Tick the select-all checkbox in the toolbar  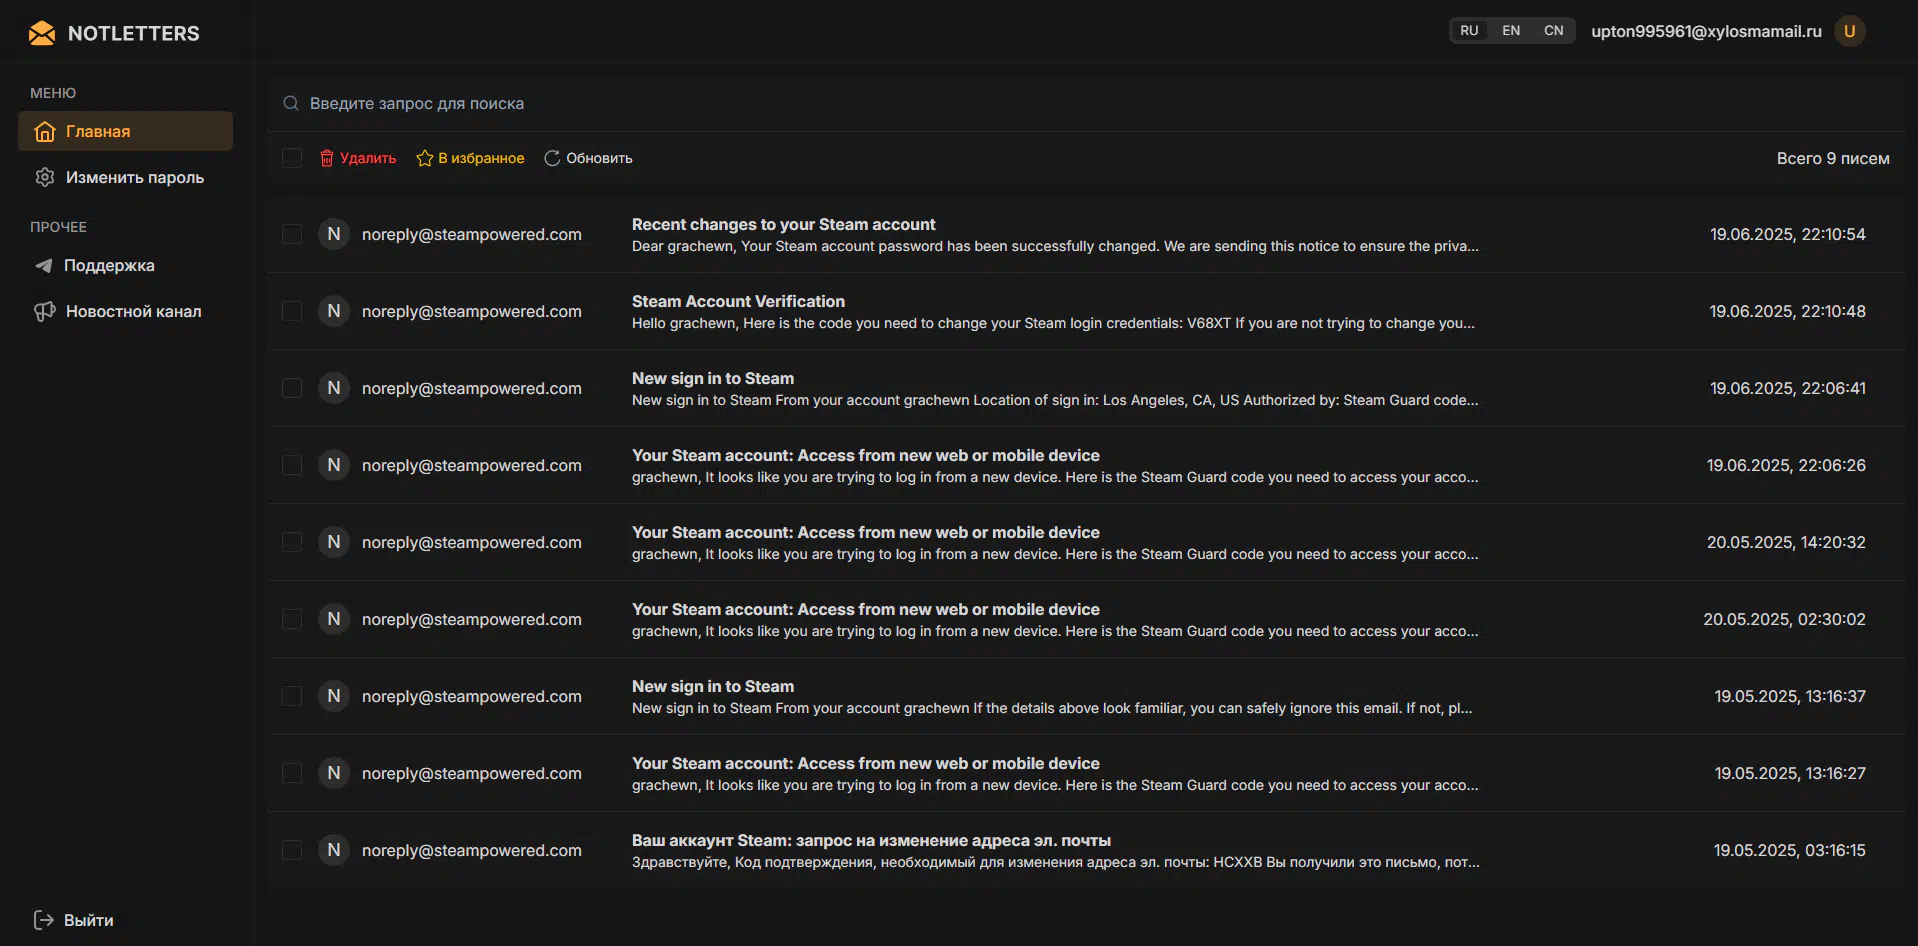pyautogui.click(x=292, y=158)
